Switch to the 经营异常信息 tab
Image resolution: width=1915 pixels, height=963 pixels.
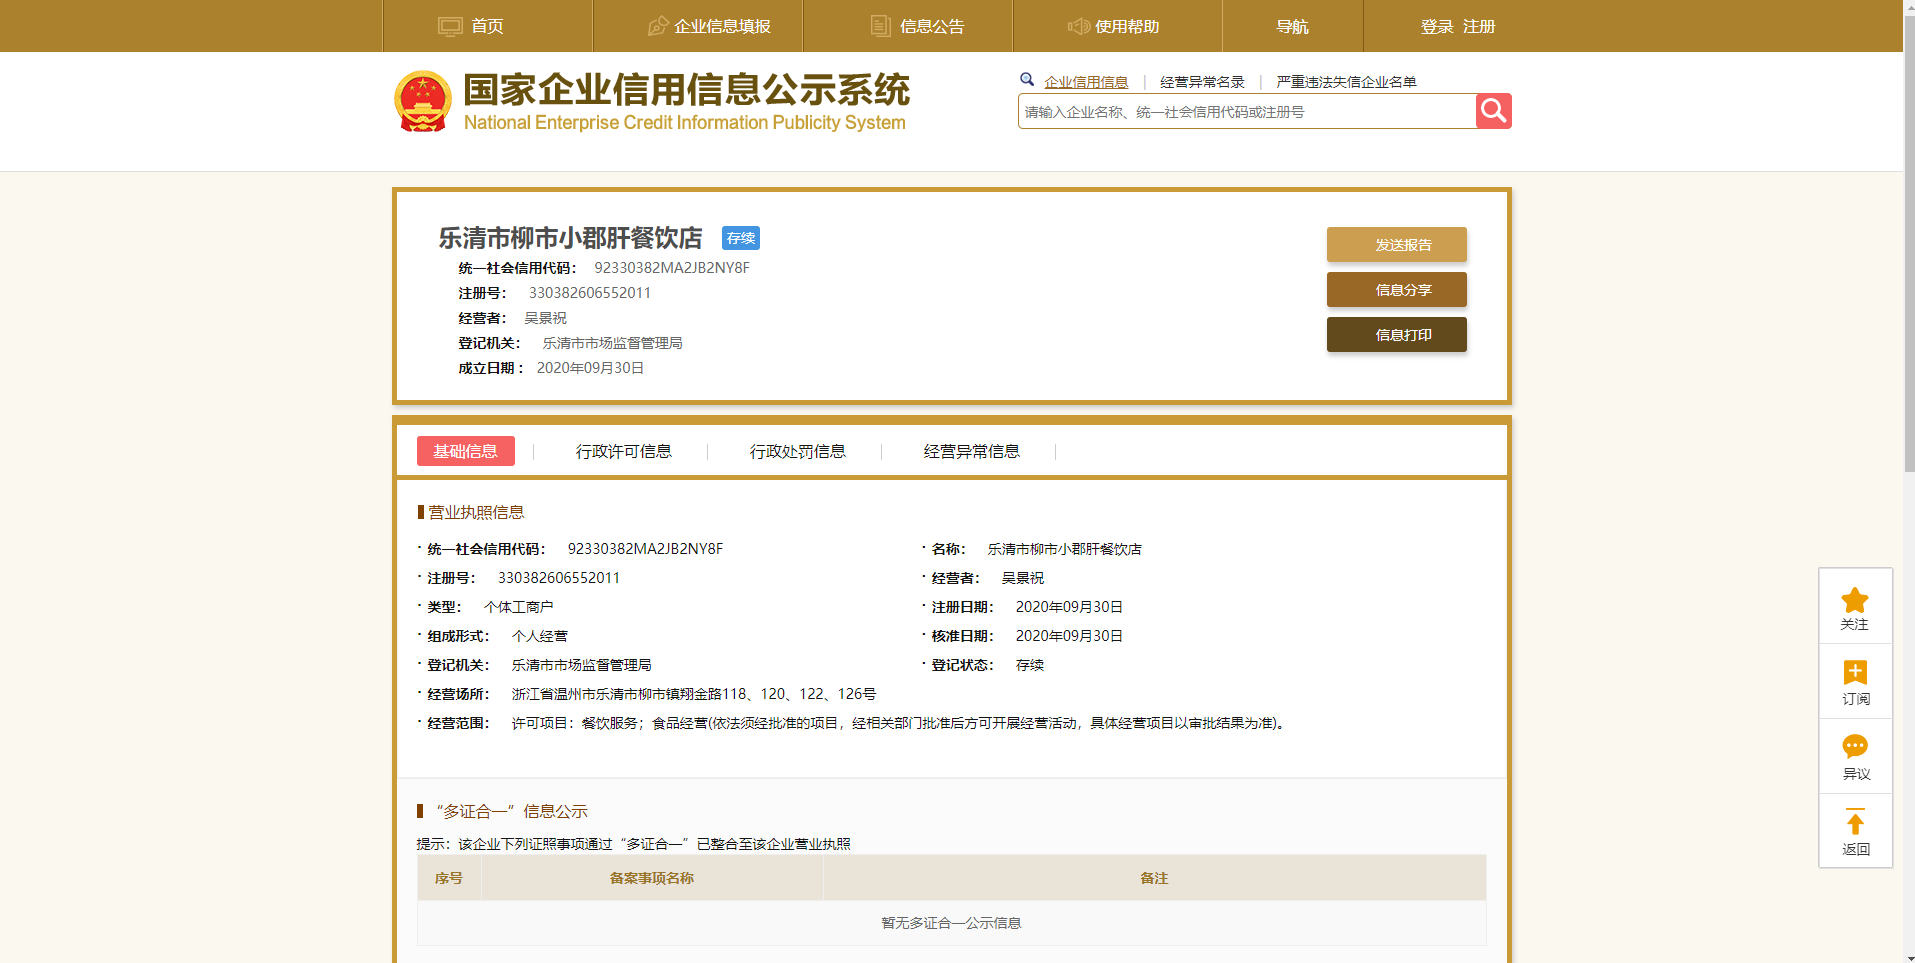pos(972,451)
